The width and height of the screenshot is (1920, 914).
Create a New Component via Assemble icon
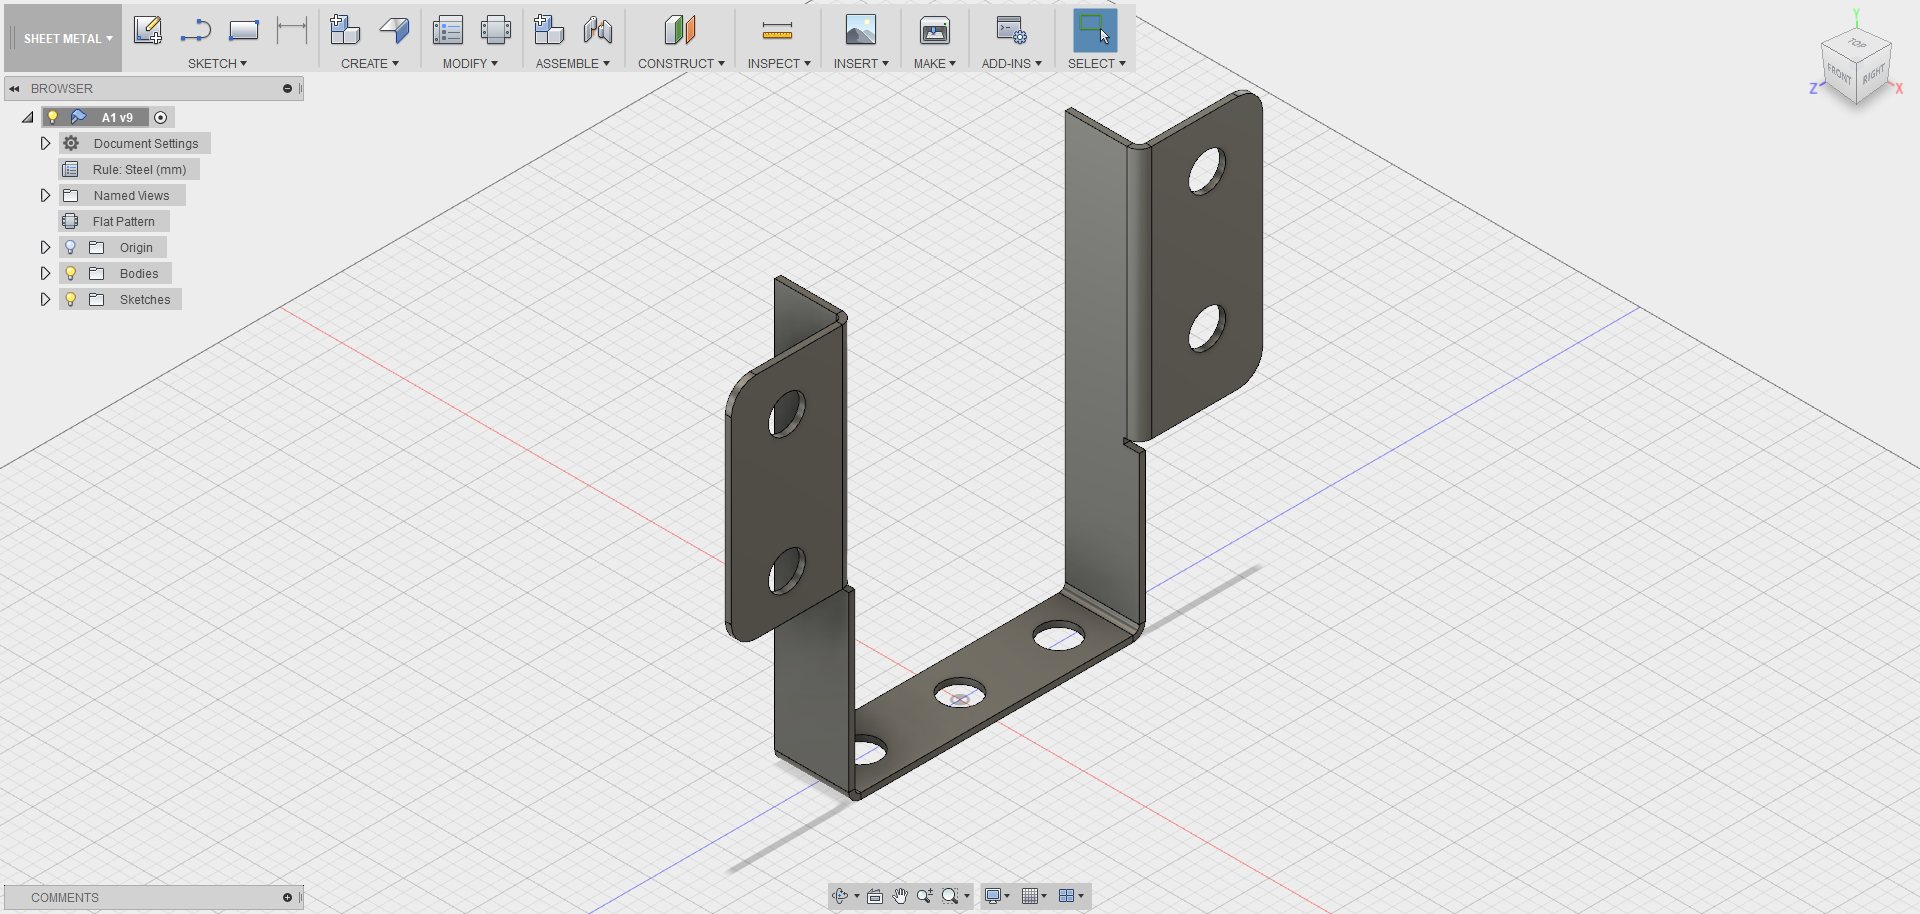[548, 30]
